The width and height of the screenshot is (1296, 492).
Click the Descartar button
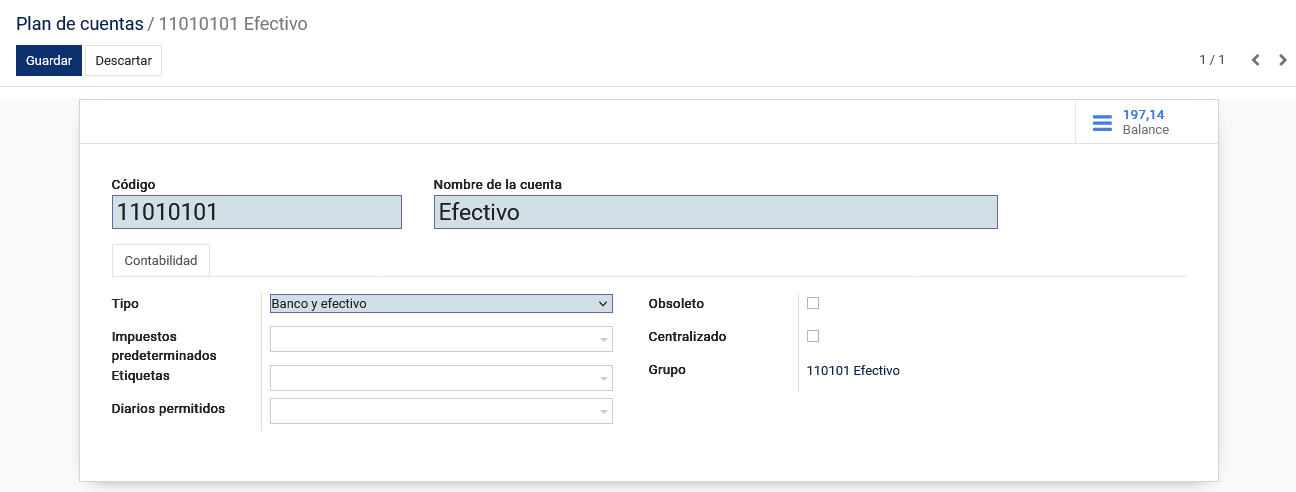click(x=124, y=60)
